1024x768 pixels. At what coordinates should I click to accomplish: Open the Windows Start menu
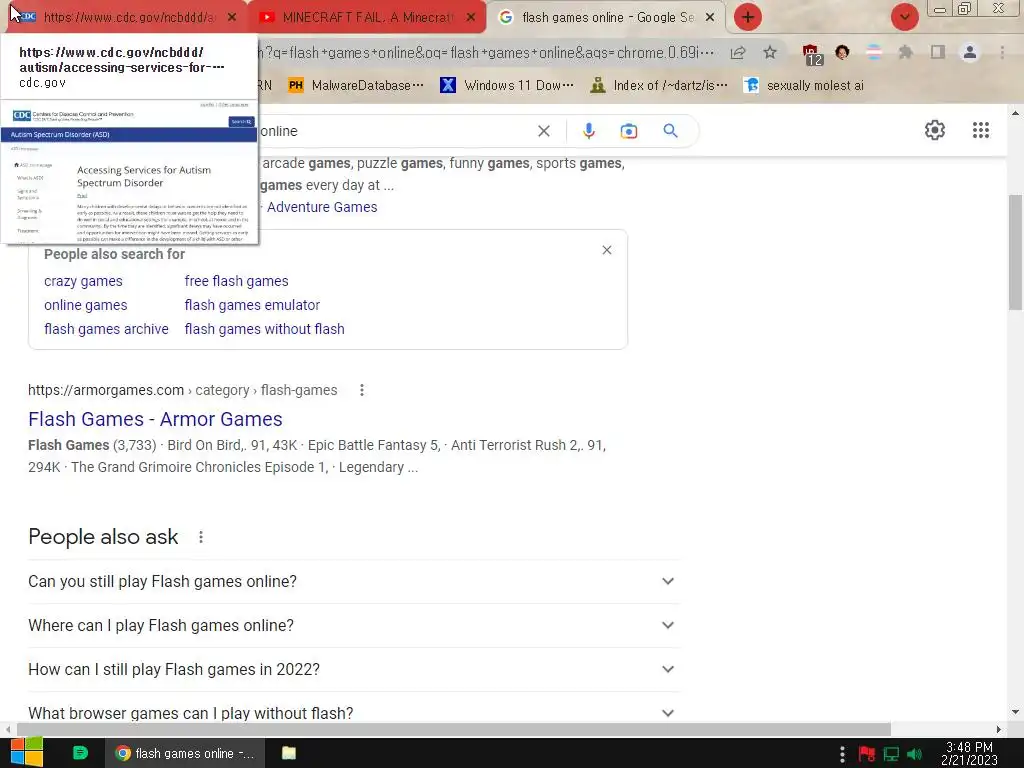click(x=26, y=752)
